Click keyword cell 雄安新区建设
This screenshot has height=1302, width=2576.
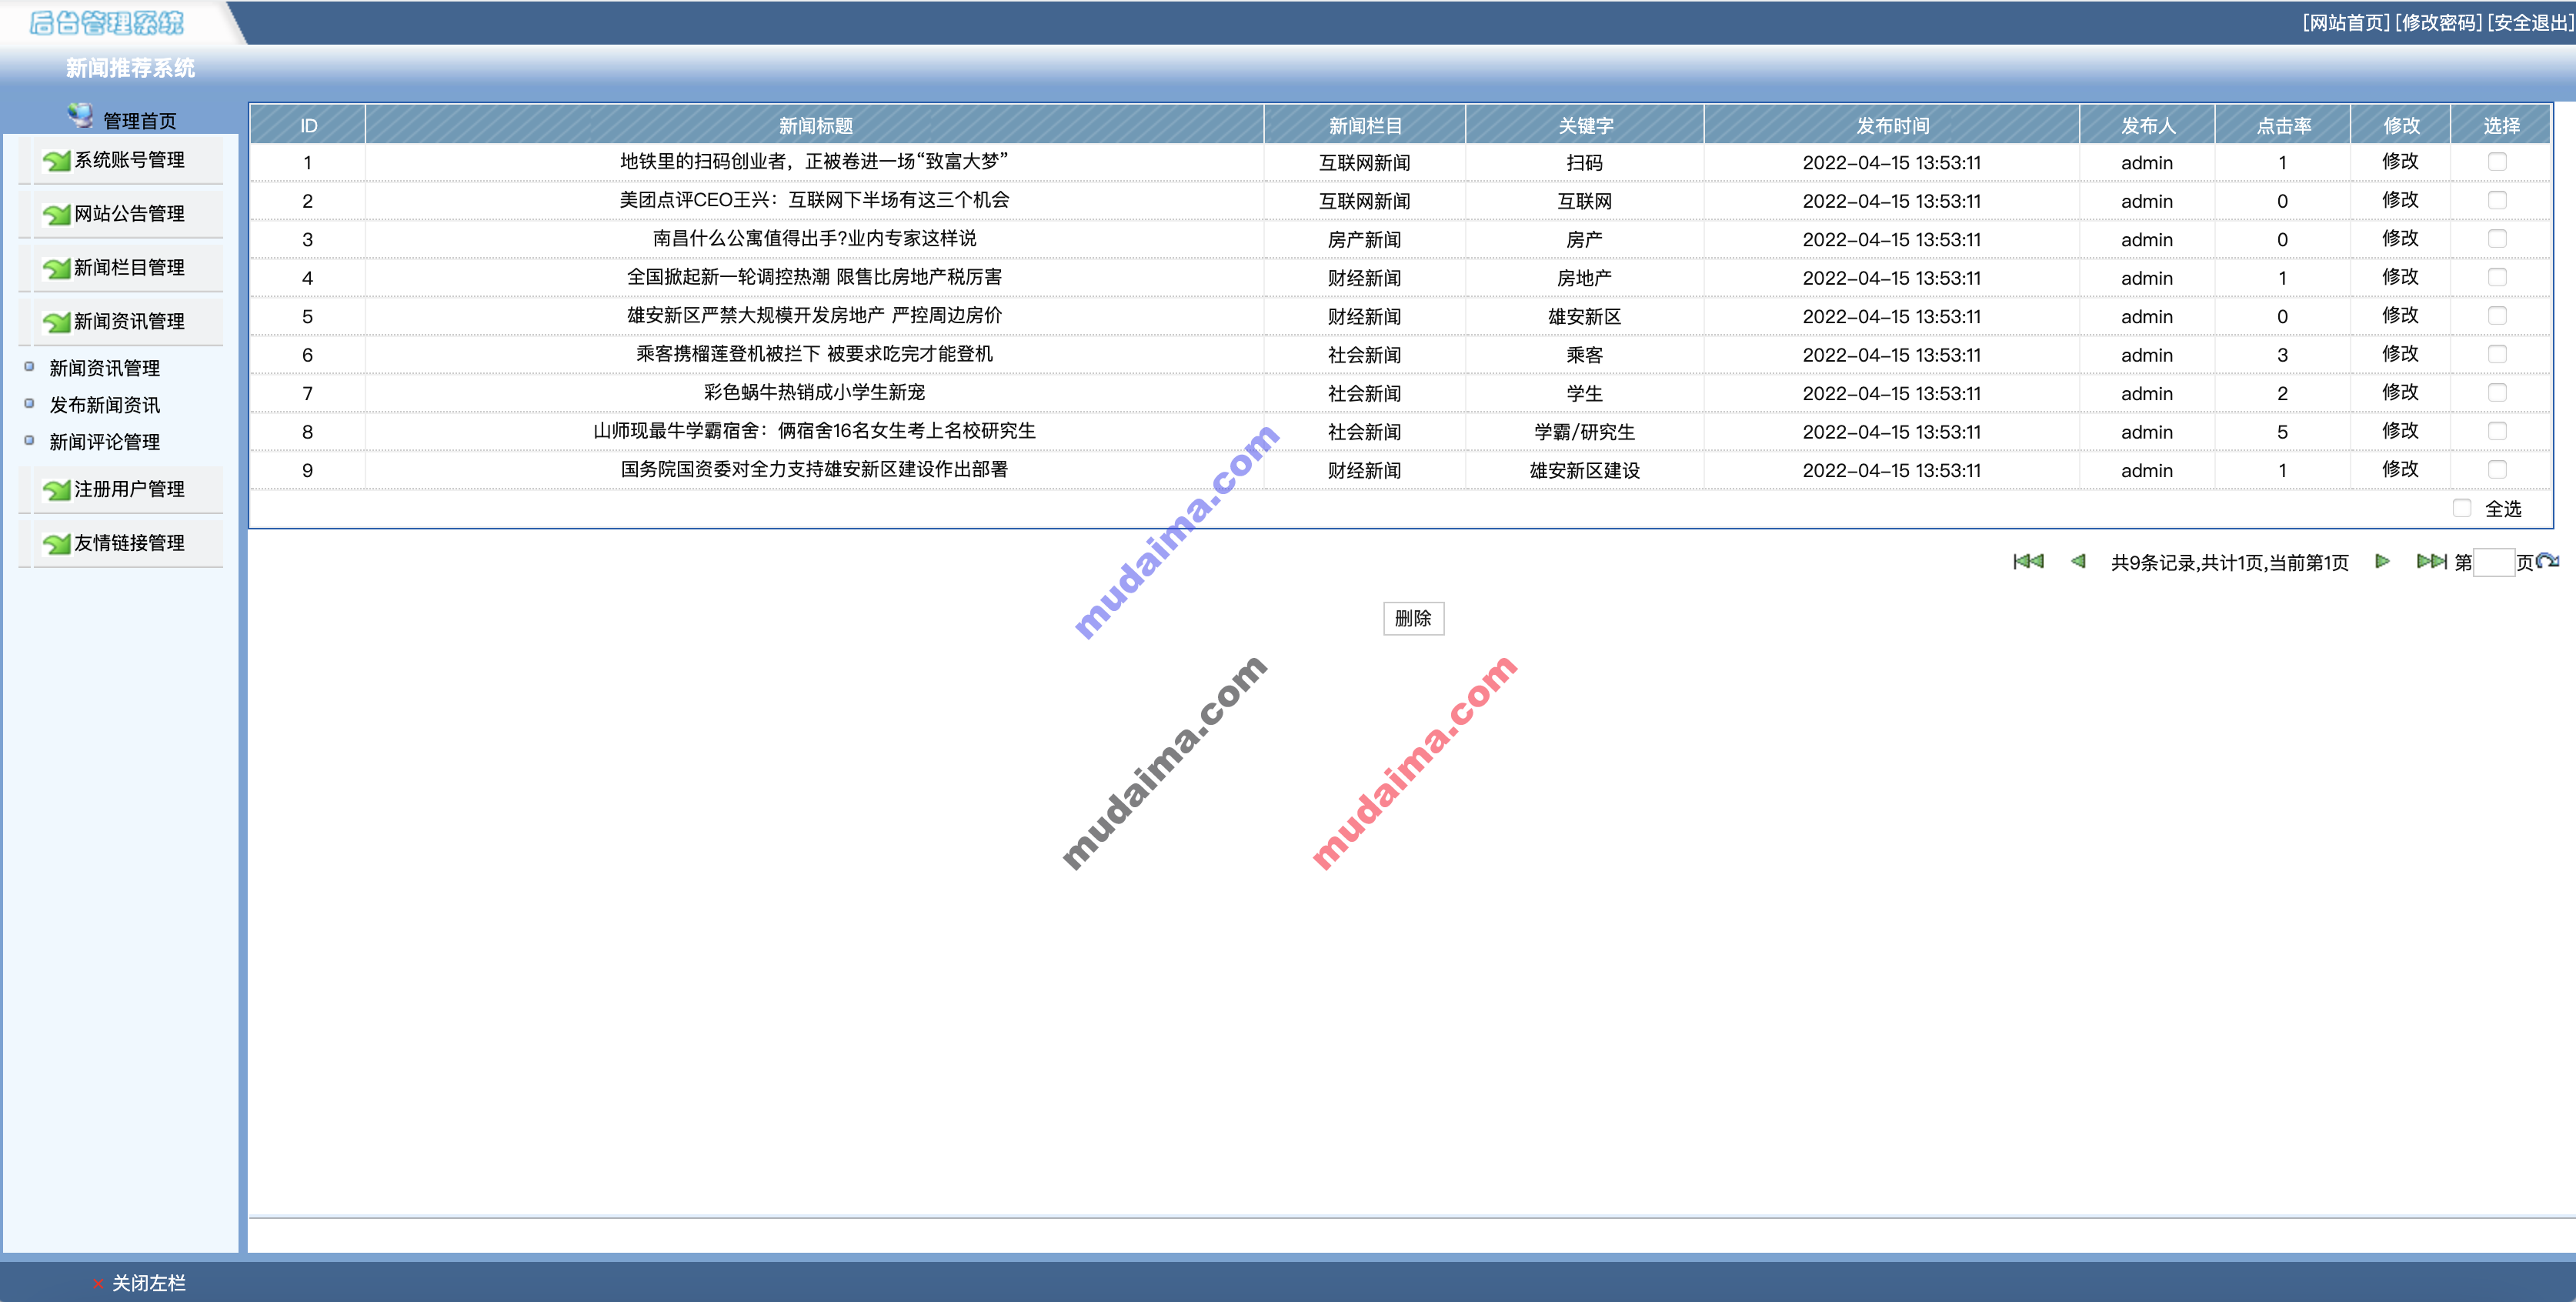[1584, 471]
